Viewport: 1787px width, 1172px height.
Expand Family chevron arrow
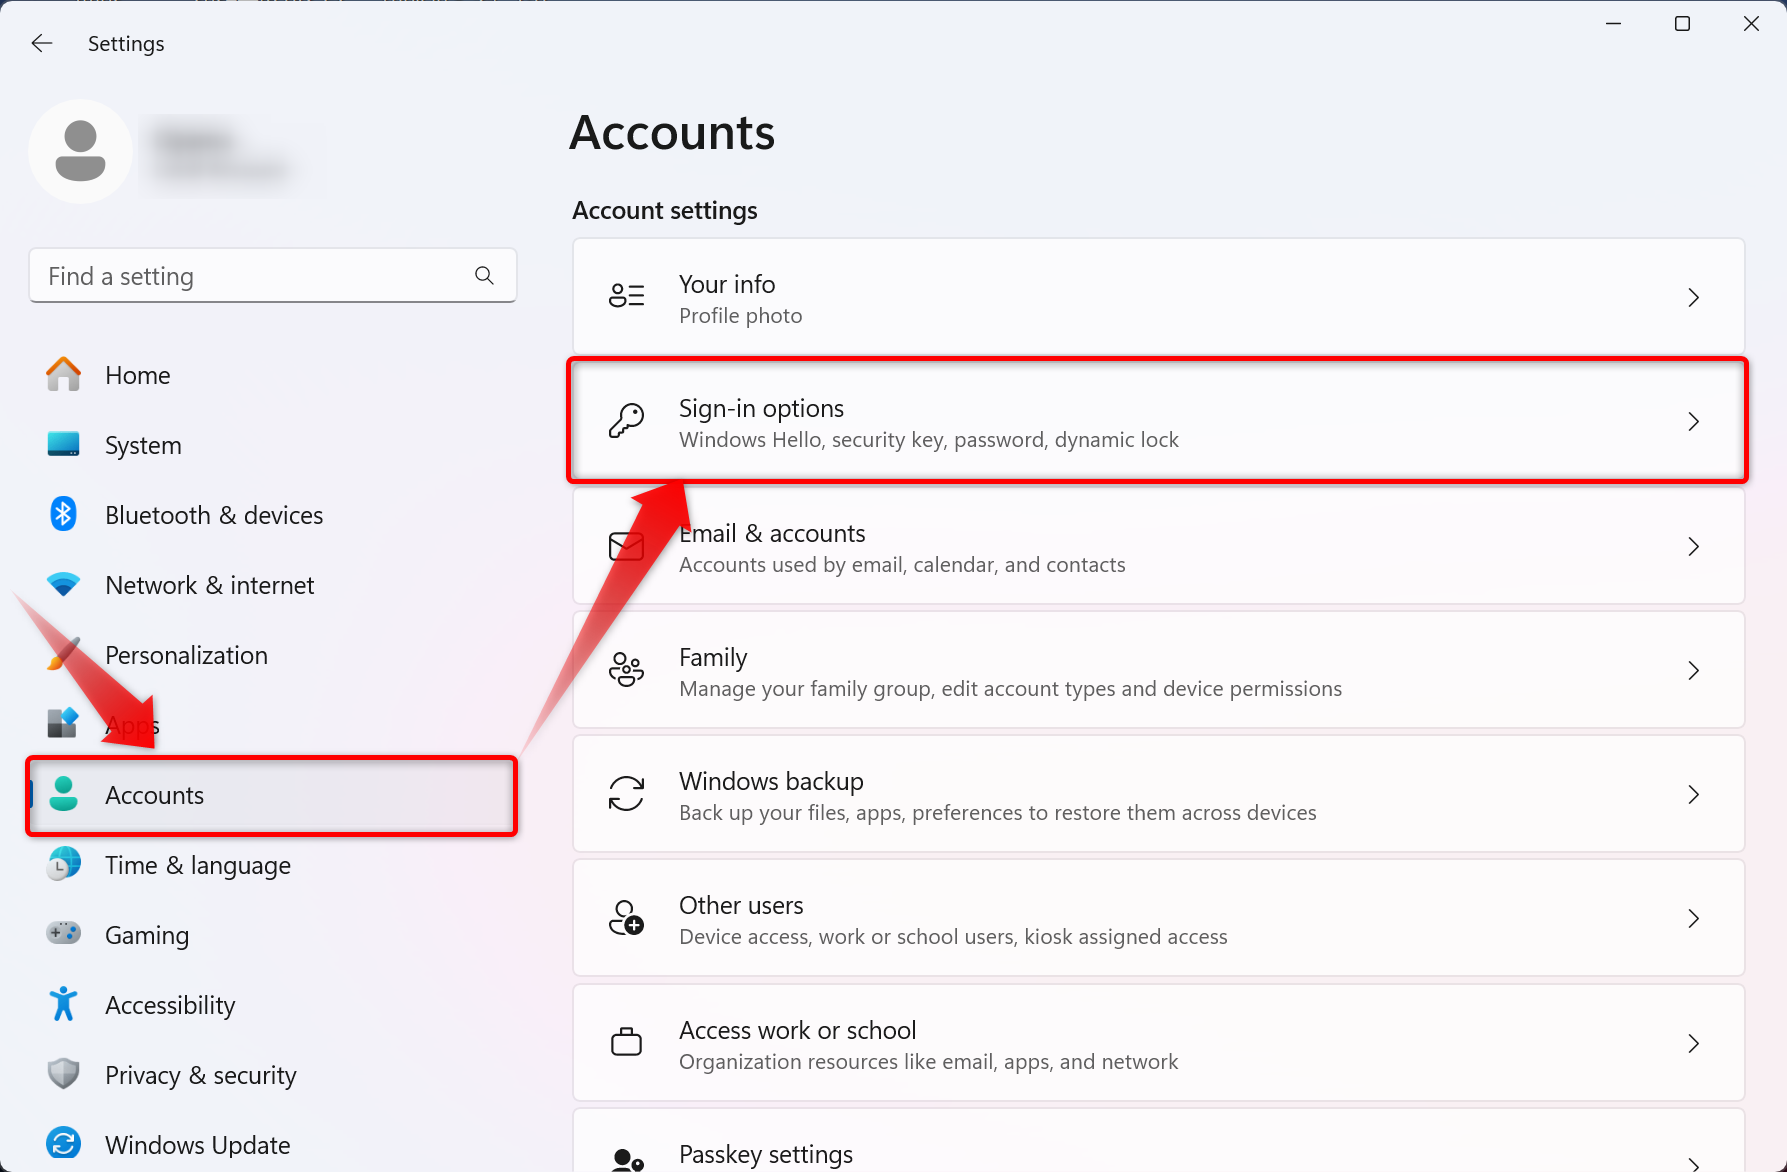1693,670
